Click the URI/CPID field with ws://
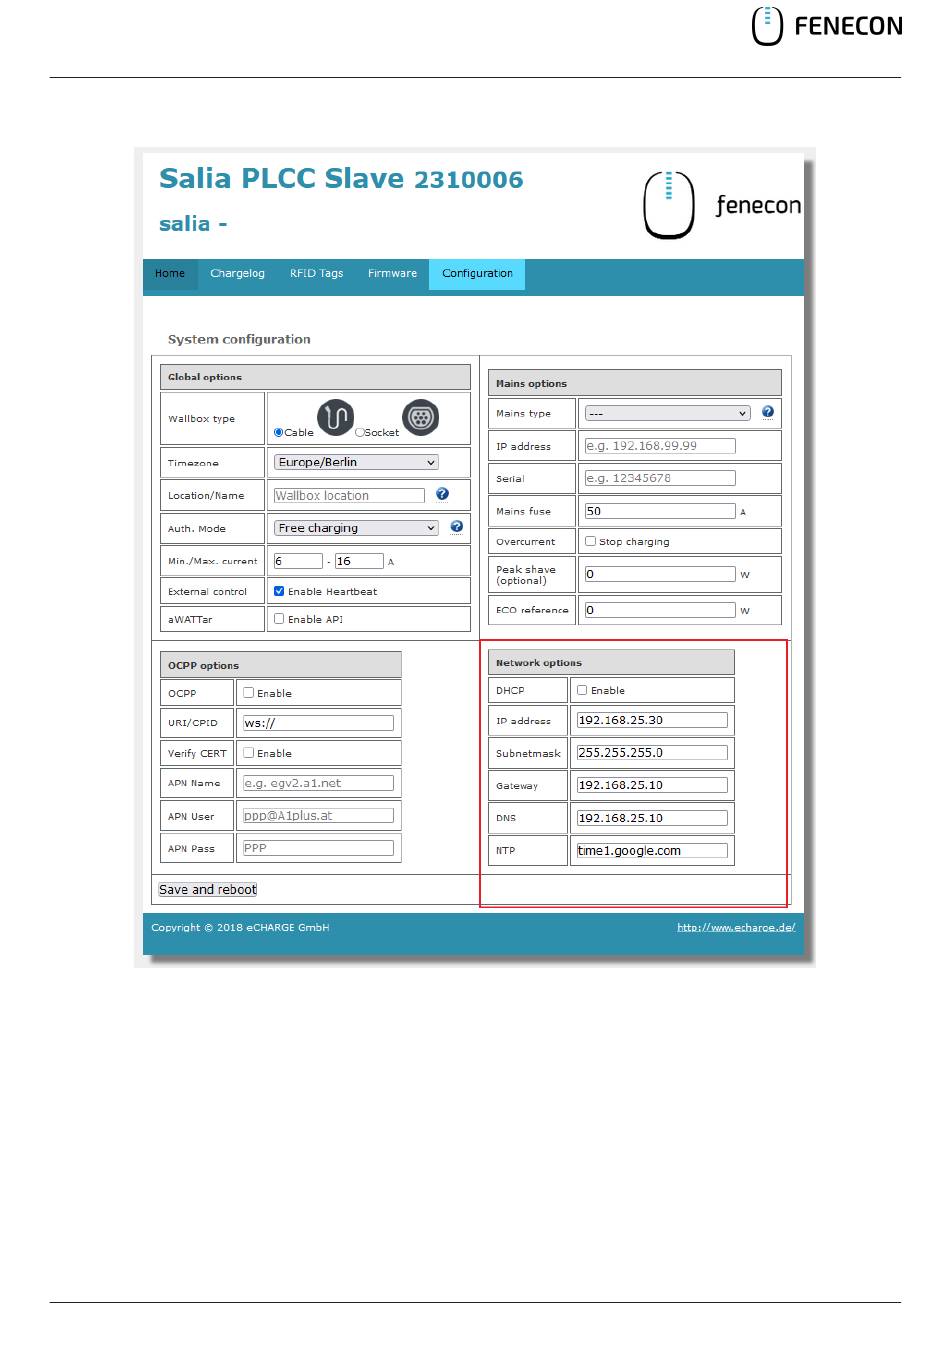This screenshot has width=950, height=1358. (x=318, y=723)
